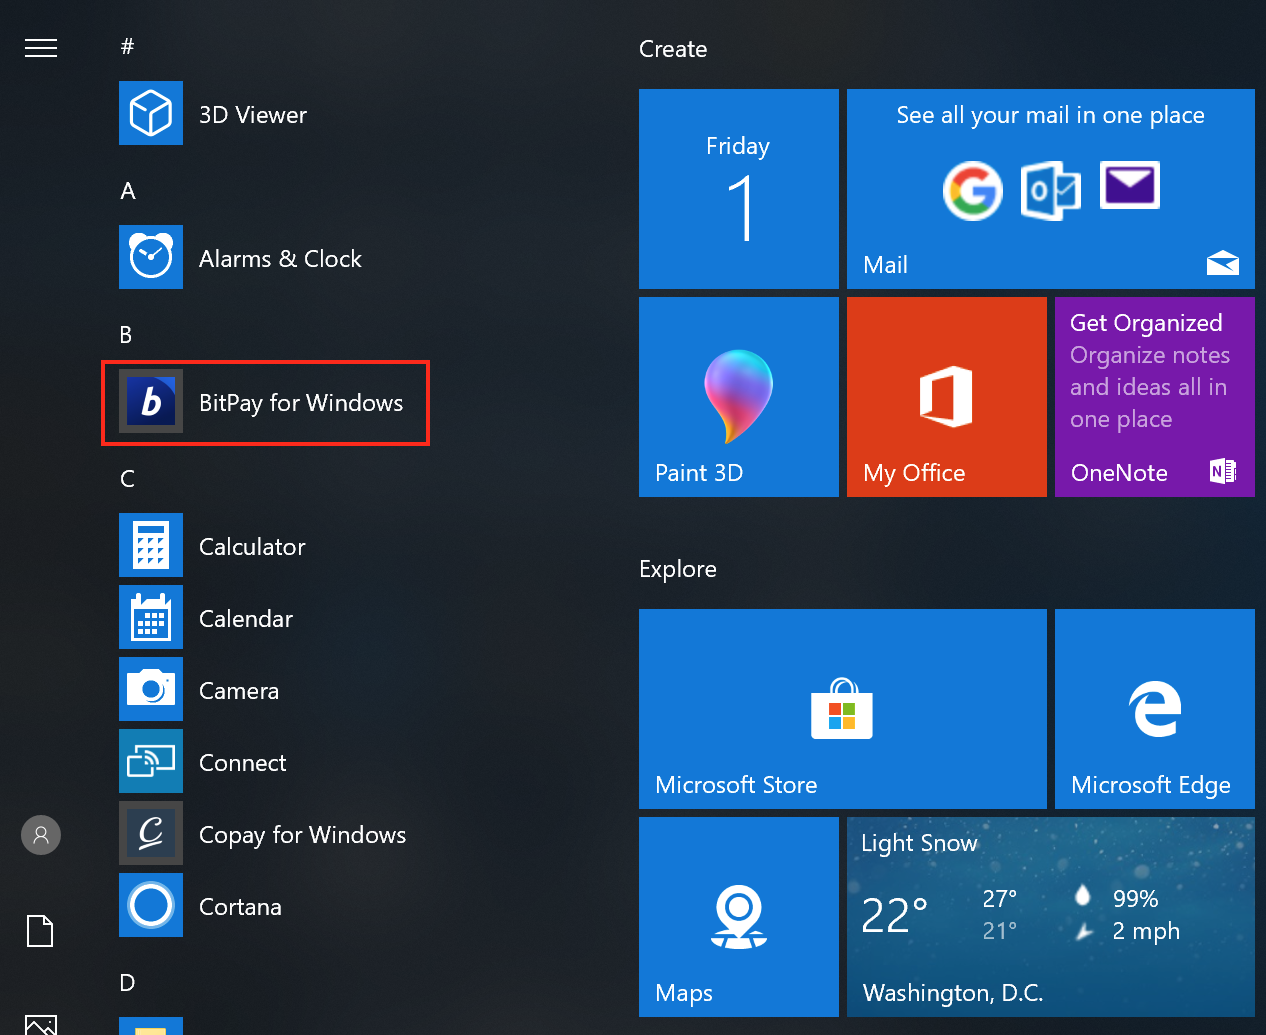Click the 'D' letter group header
The image size is (1266, 1035).
tap(127, 983)
